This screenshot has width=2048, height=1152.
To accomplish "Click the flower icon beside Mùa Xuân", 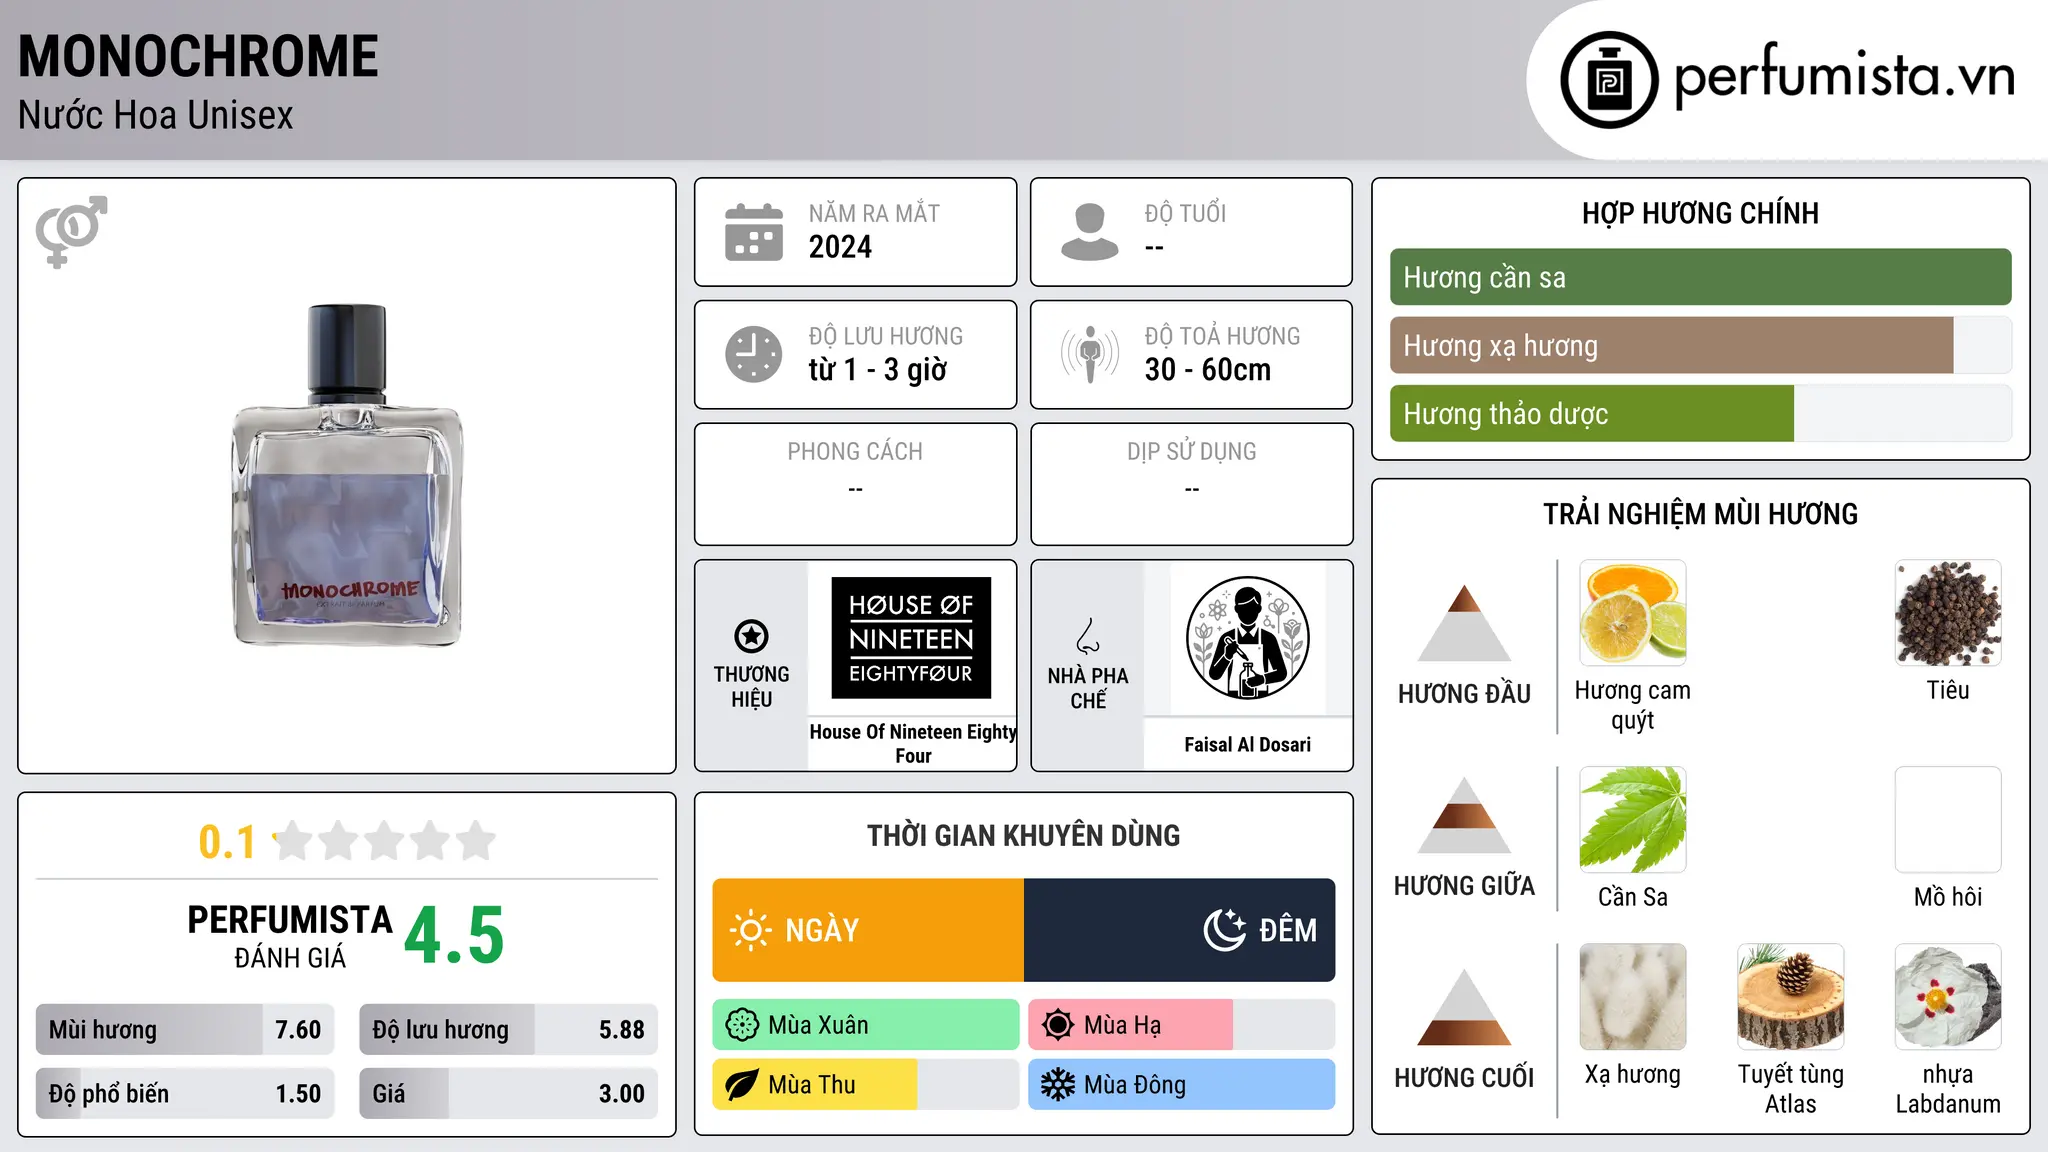I will [x=742, y=1025].
